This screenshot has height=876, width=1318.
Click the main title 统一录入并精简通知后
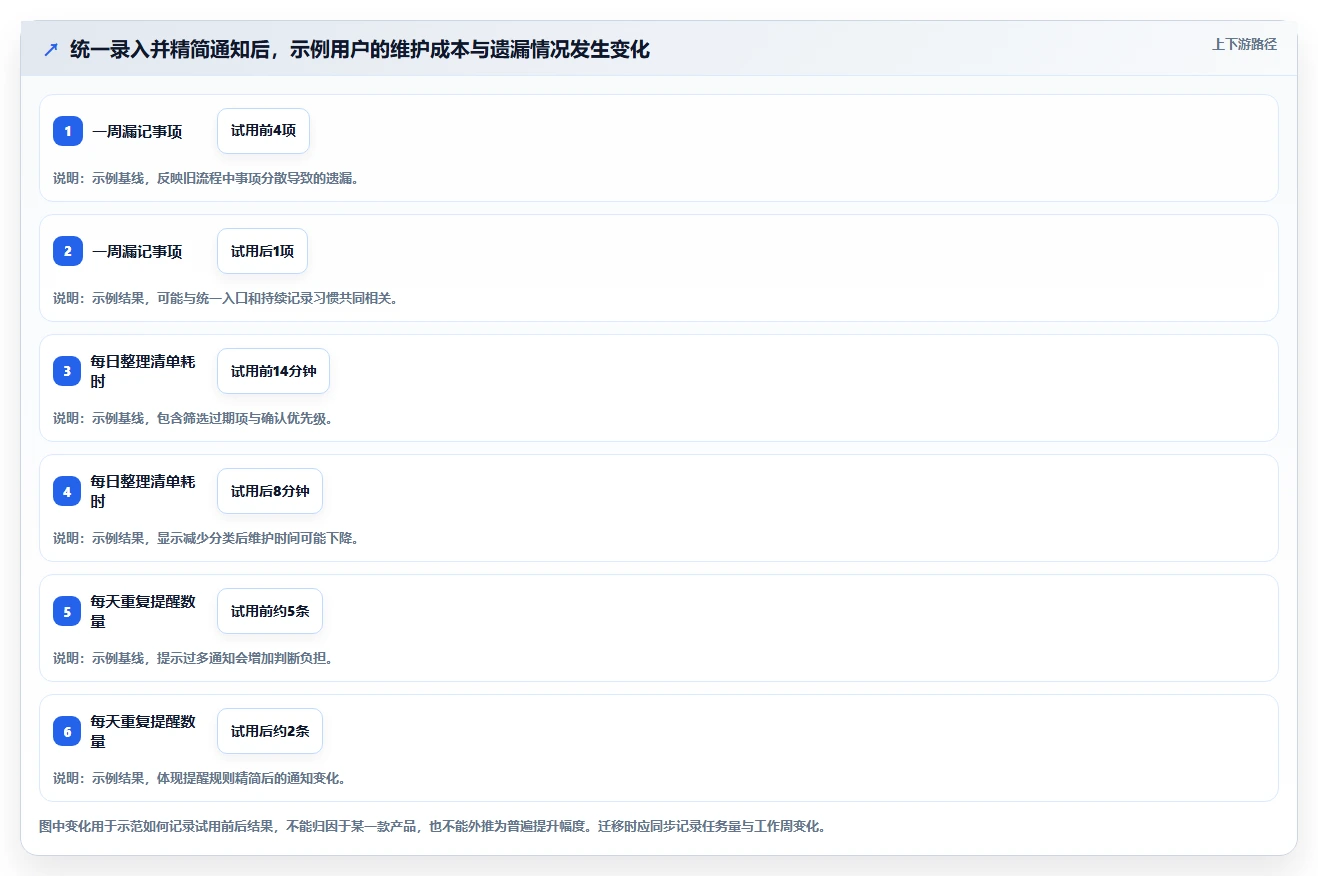pyautogui.click(x=360, y=49)
